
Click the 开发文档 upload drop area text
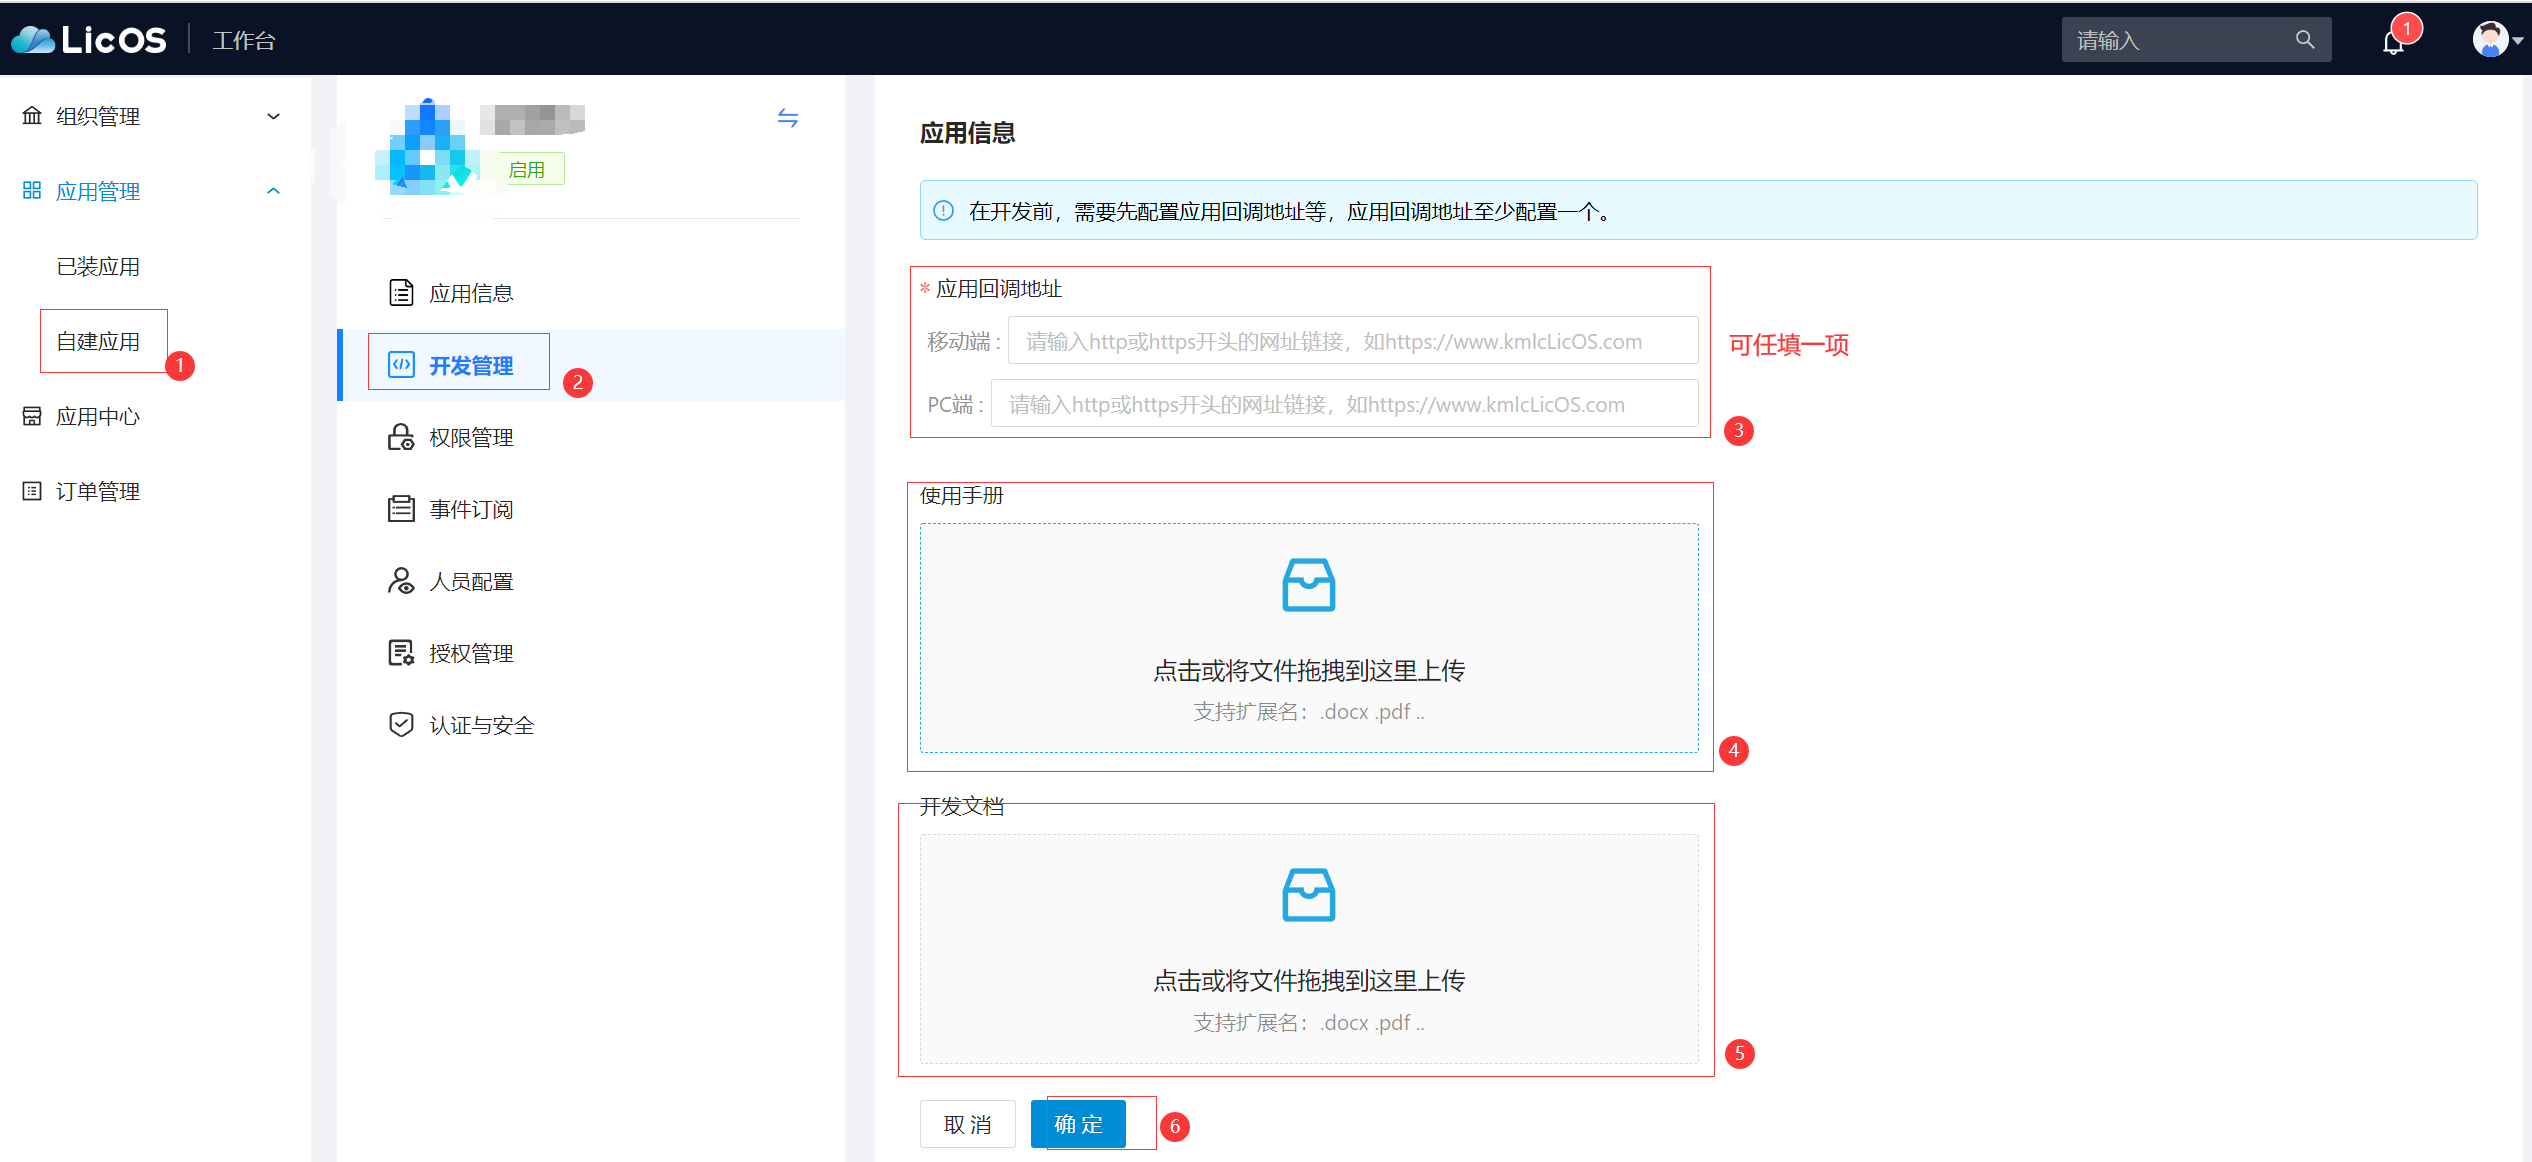coord(1309,981)
